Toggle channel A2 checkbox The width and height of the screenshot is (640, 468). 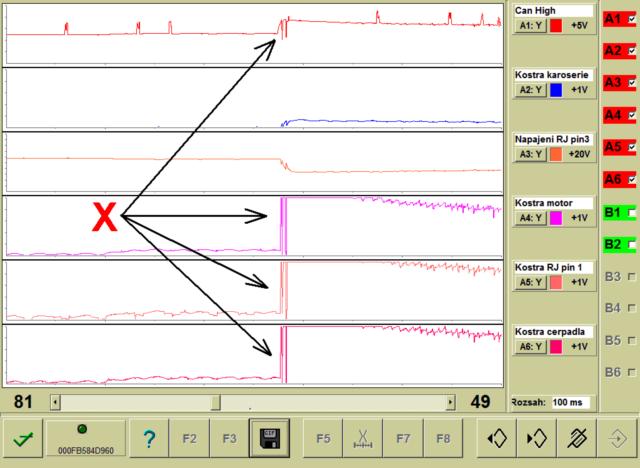(632, 51)
